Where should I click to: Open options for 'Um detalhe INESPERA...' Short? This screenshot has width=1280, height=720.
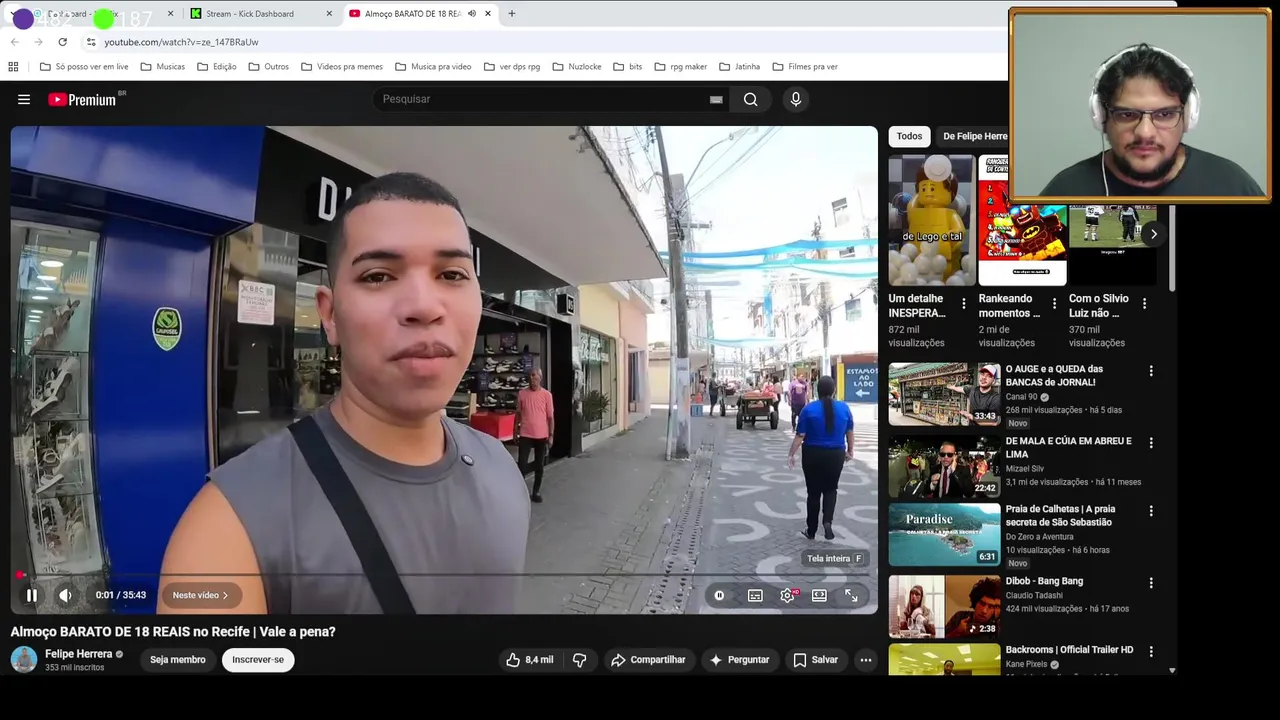964,303
